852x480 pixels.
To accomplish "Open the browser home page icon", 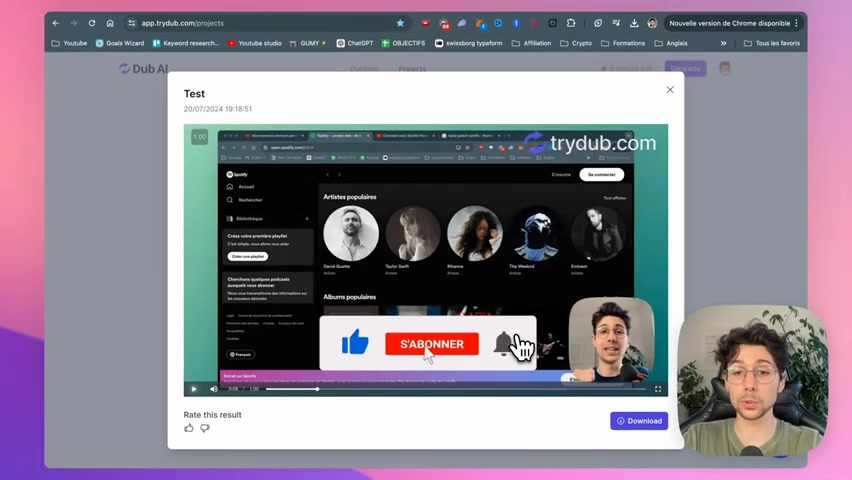I will pyautogui.click(x=110, y=23).
